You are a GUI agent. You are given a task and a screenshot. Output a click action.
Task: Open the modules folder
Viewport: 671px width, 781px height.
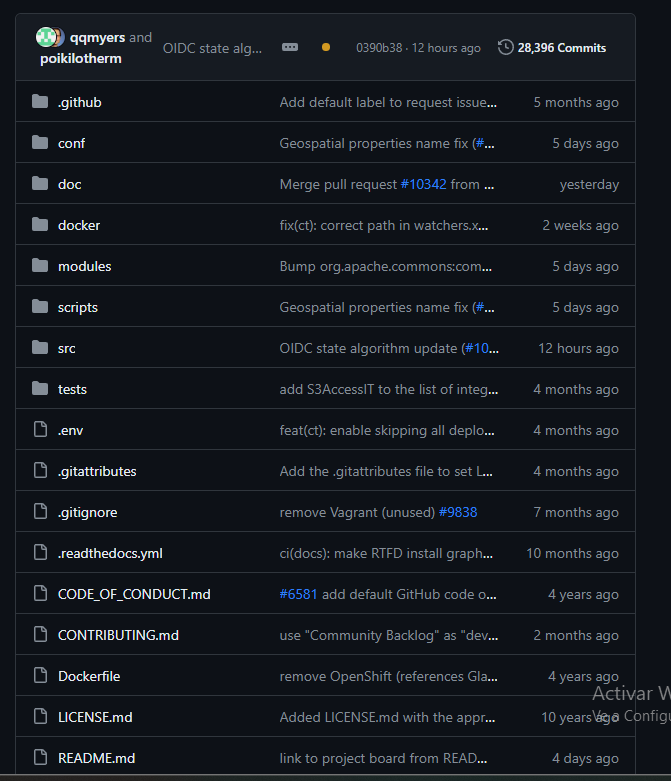coord(84,266)
